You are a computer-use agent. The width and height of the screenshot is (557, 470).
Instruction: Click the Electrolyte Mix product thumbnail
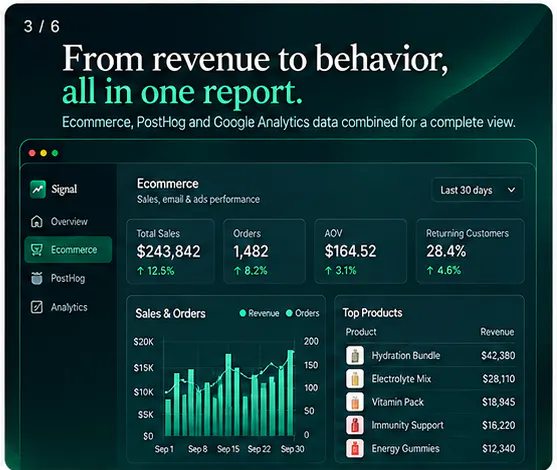355,378
